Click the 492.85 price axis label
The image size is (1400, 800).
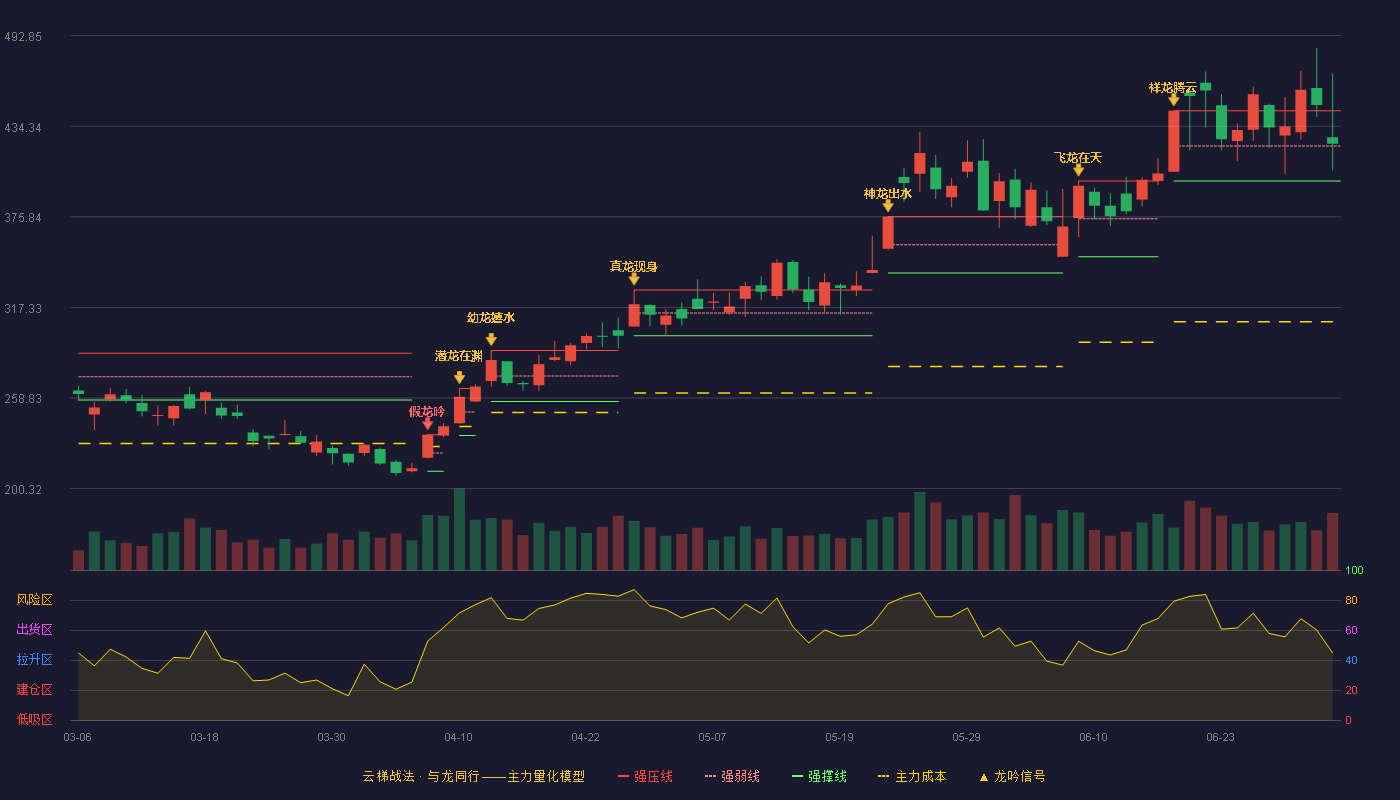point(23,37)
